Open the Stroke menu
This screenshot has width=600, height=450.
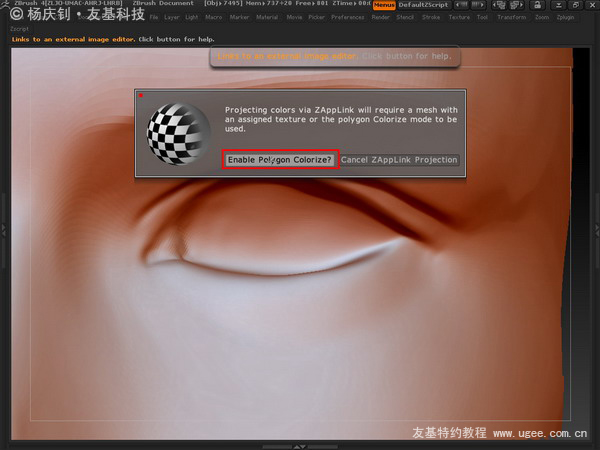coord(431,17)
